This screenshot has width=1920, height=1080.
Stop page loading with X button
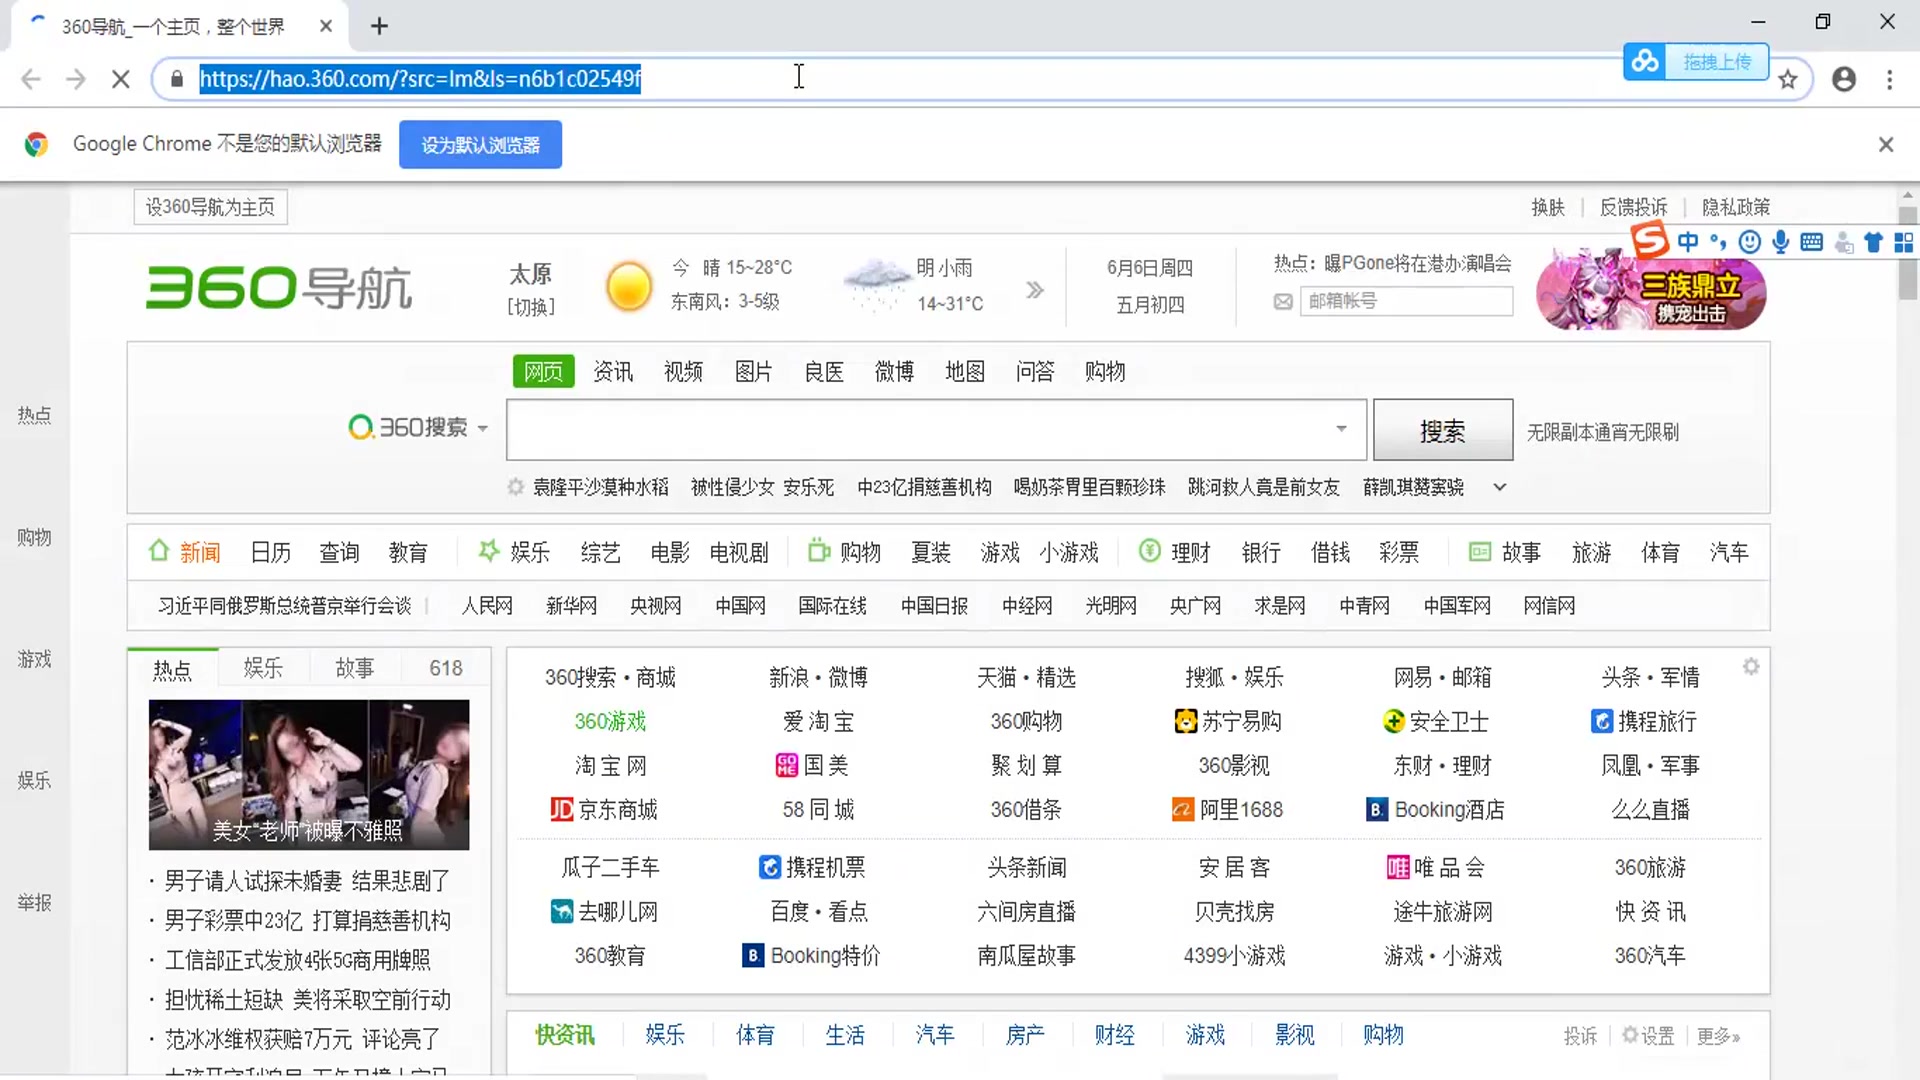tap(121, 79)
